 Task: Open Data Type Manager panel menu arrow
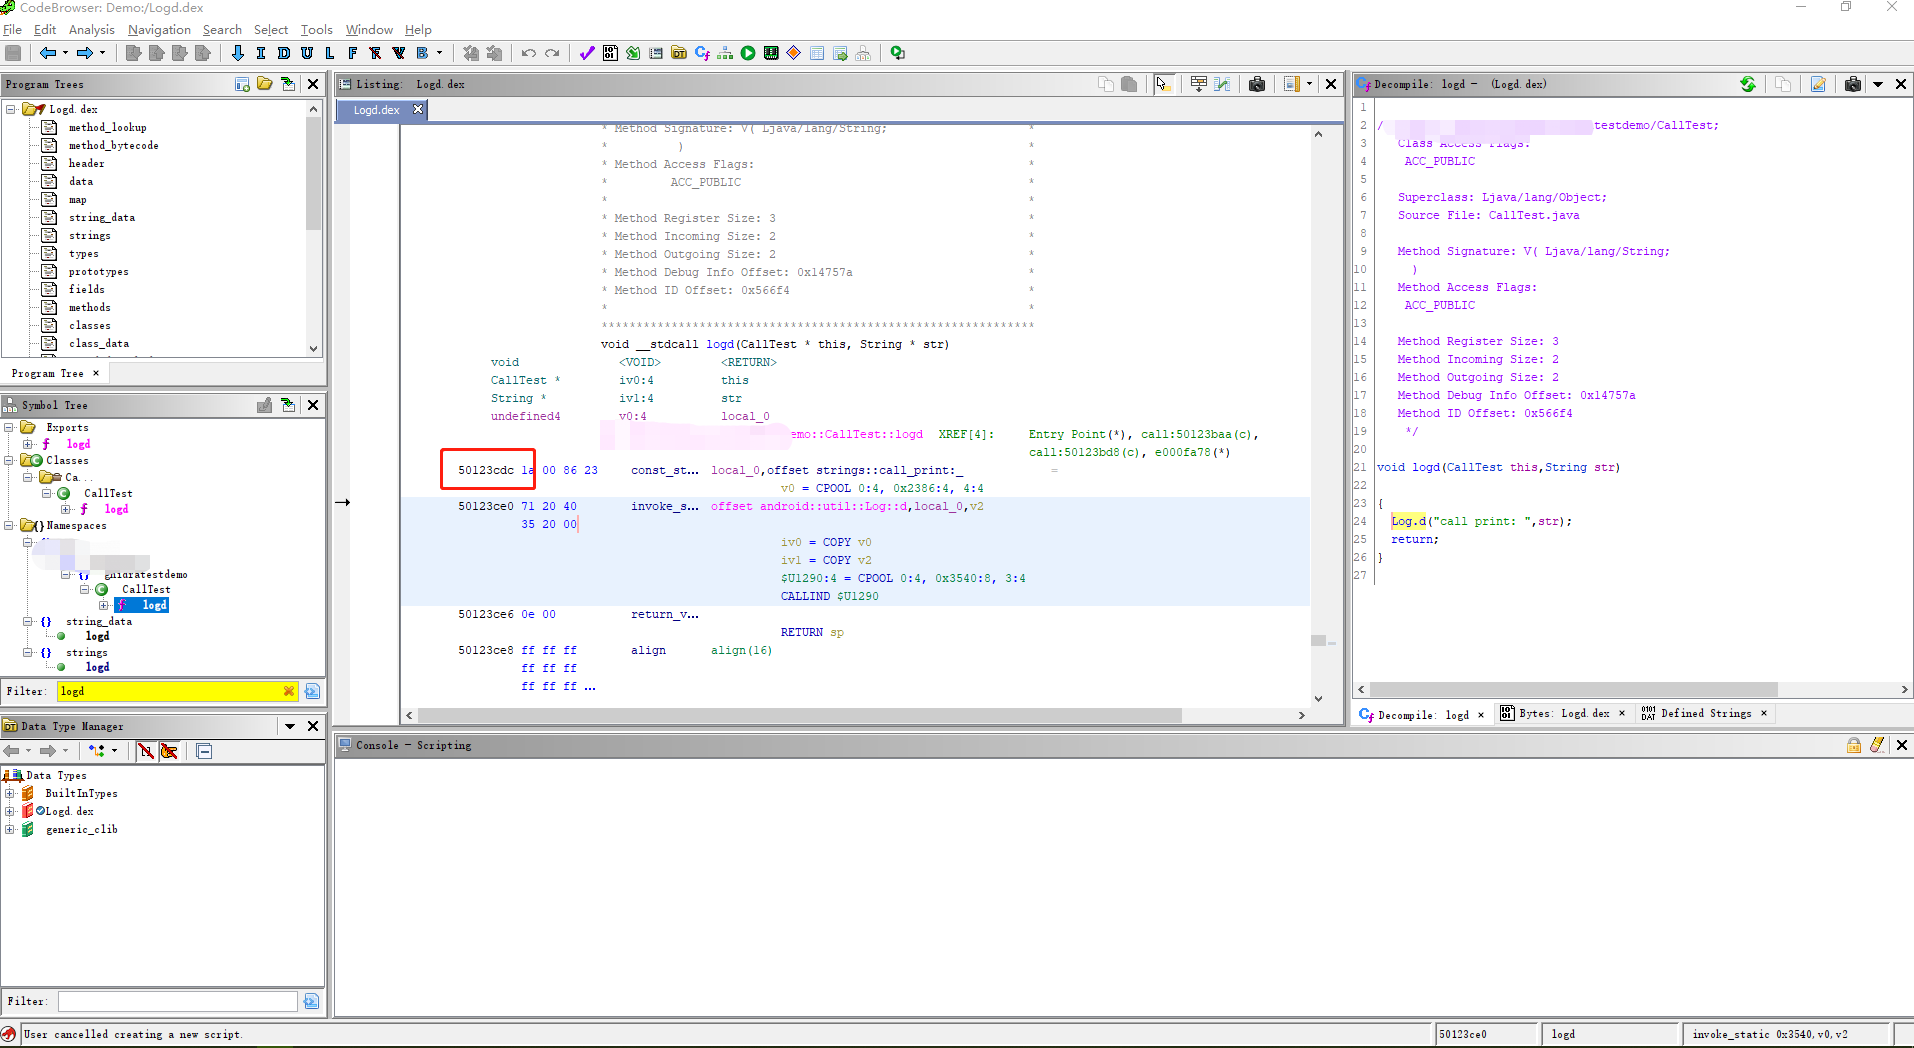(290, 726)
